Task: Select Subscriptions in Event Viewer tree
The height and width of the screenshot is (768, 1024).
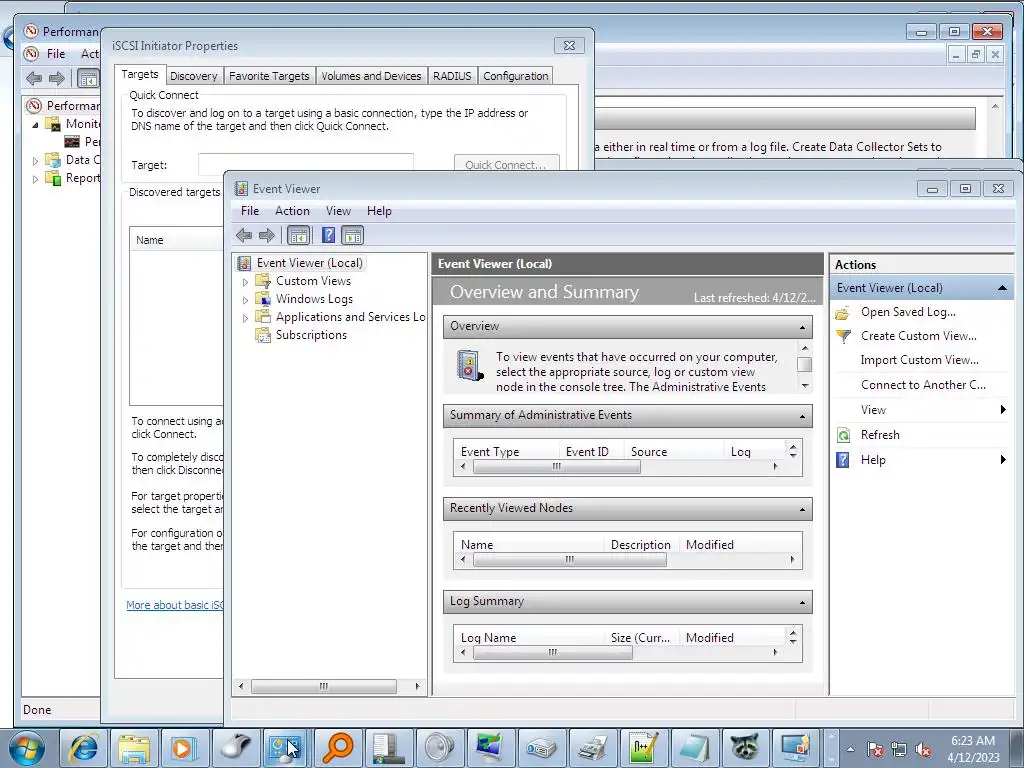Action: pyautogui.click(x=311, y=335)
